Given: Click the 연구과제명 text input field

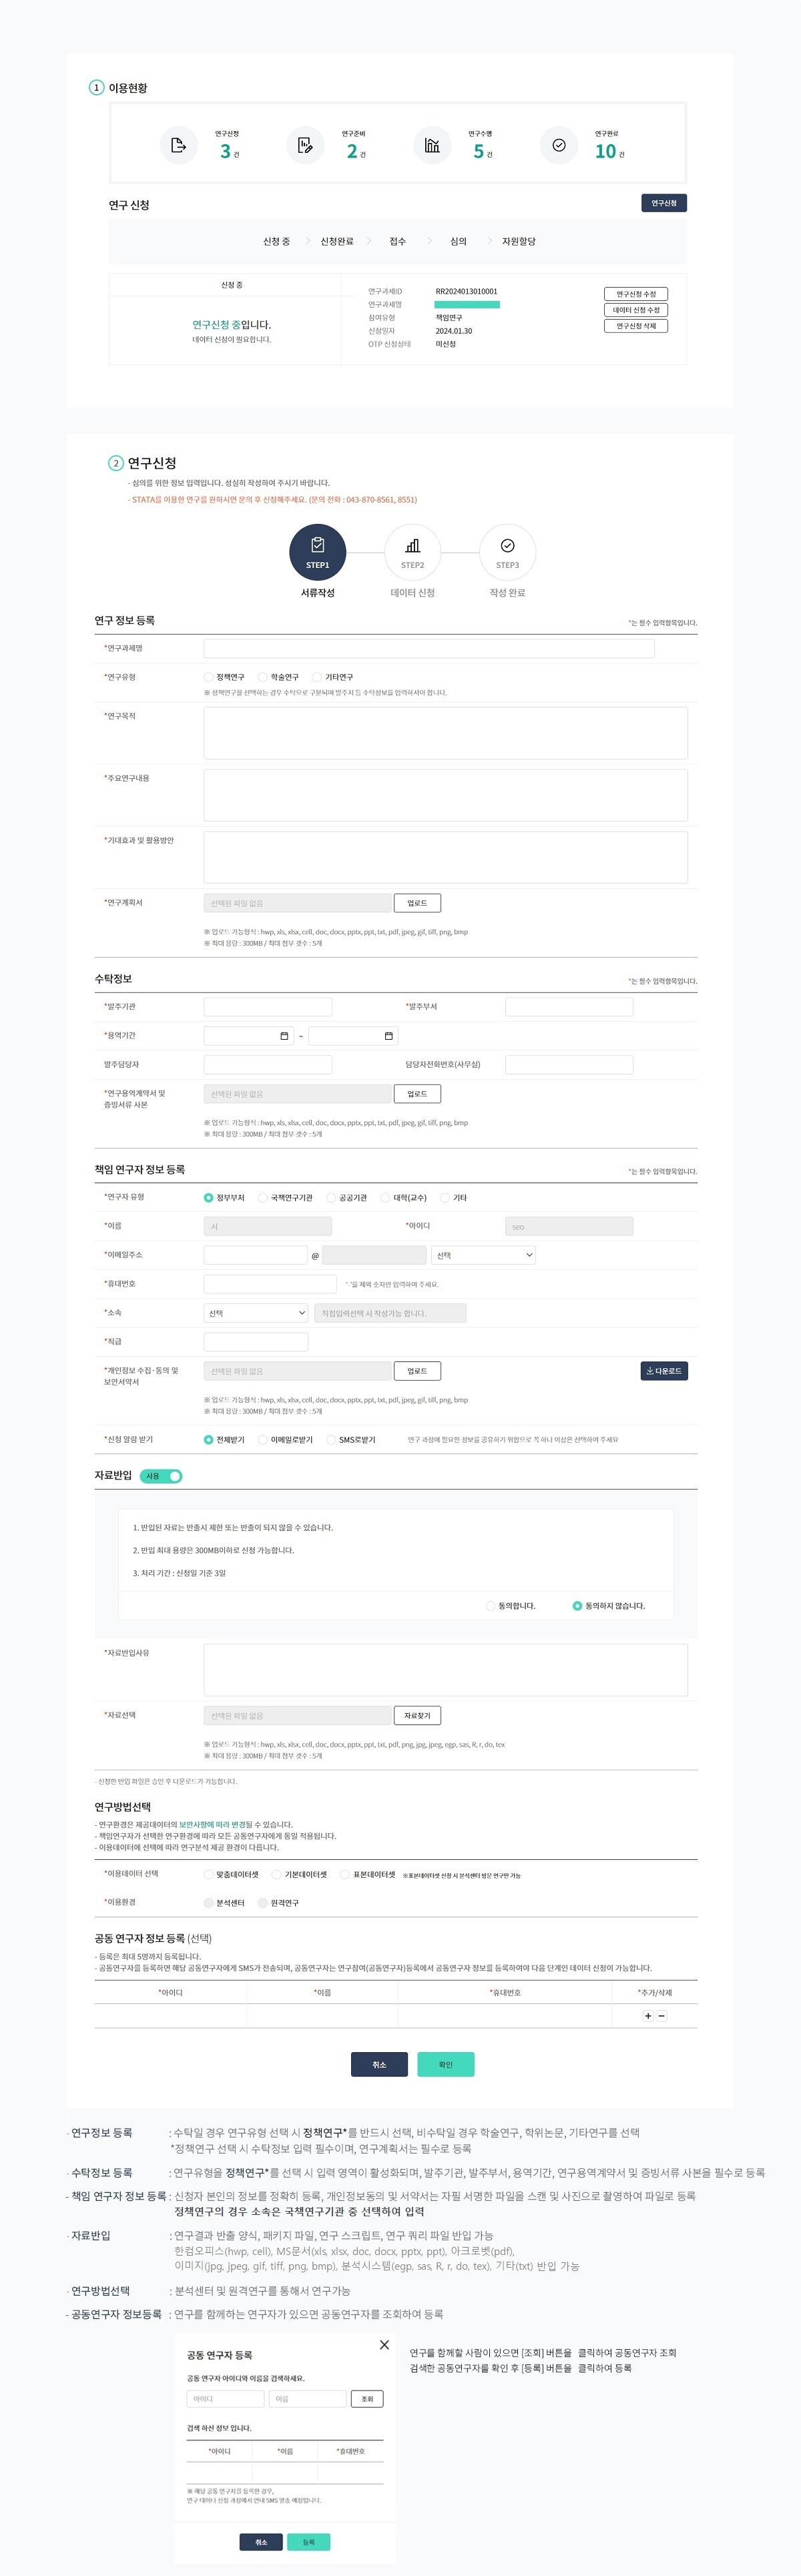Looking at the screenshot, I should click(429, 648).
